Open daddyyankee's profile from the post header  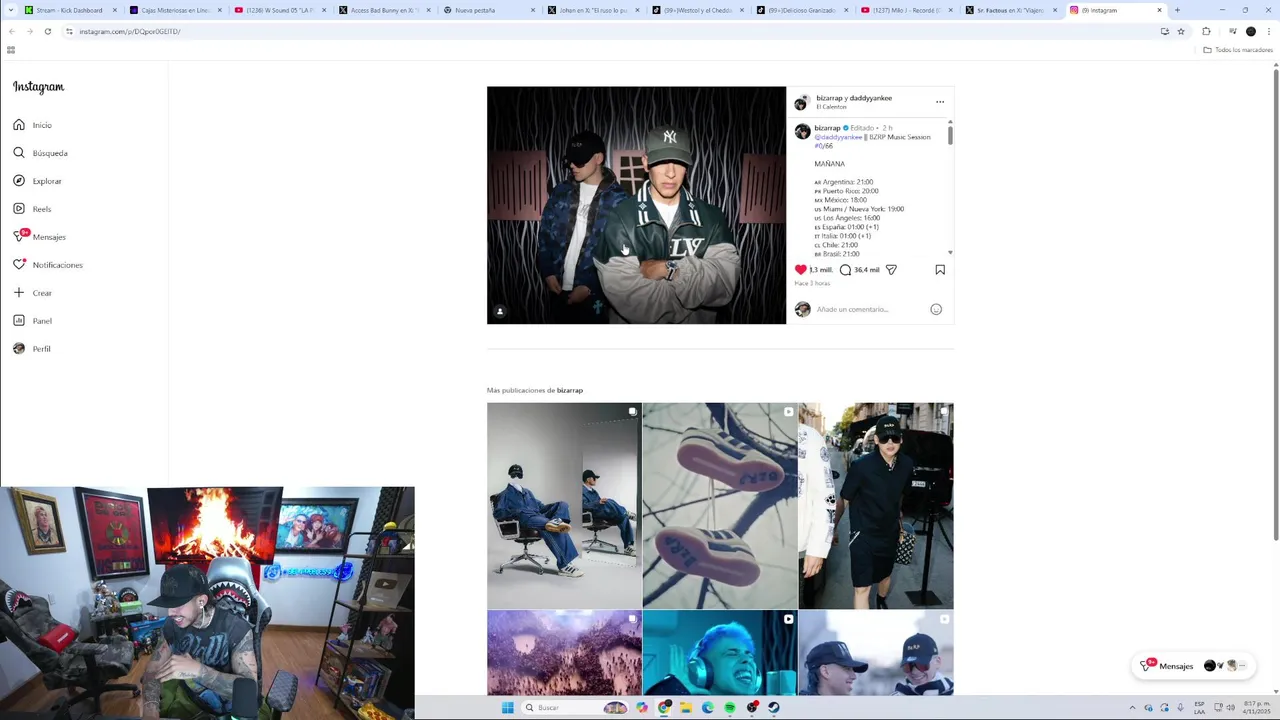tap(870, 98)
